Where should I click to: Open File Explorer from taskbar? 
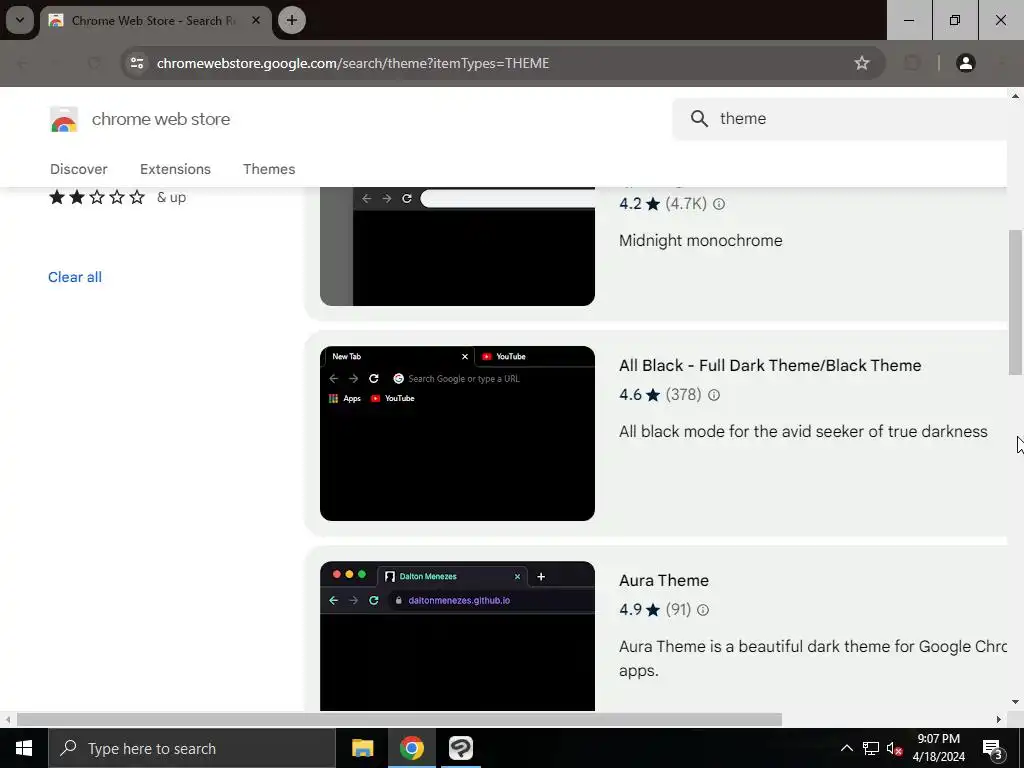click(362, 748)
